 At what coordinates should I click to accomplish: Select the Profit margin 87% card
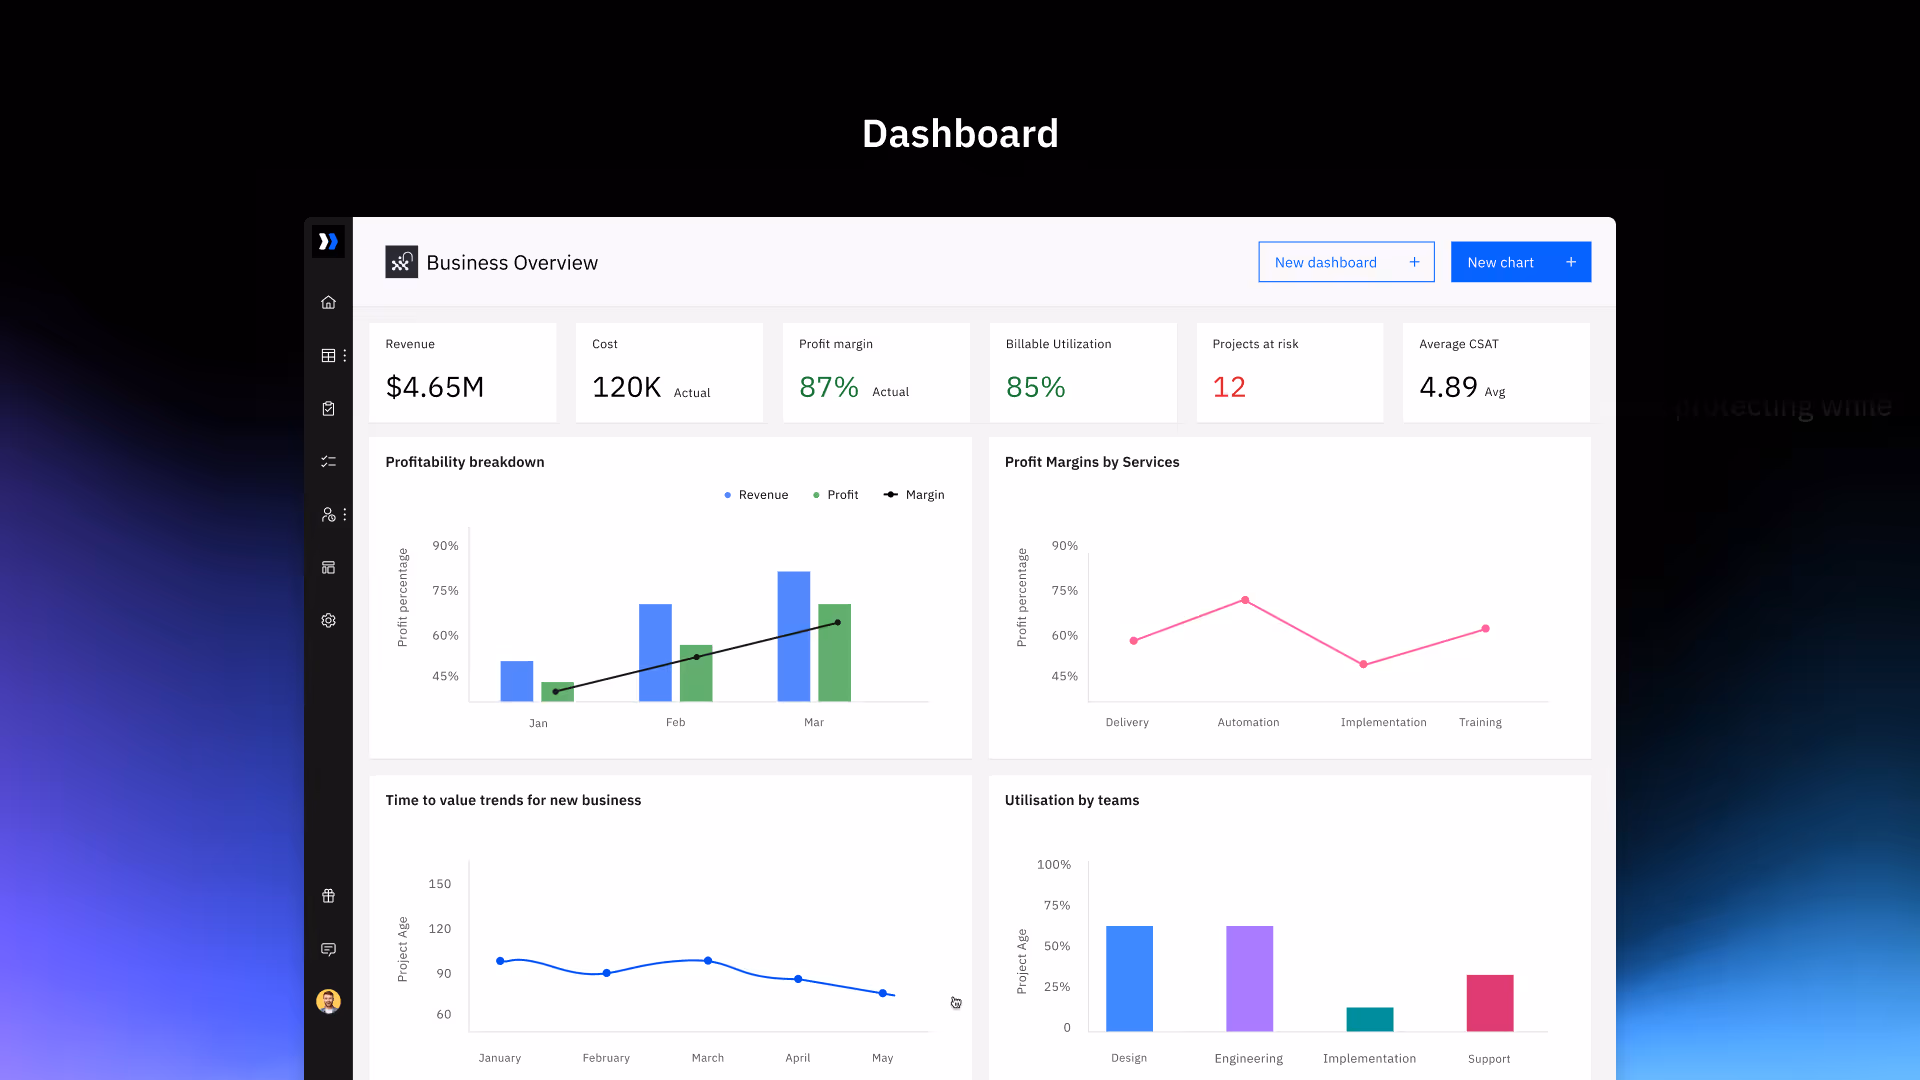(x=876, y=372)
